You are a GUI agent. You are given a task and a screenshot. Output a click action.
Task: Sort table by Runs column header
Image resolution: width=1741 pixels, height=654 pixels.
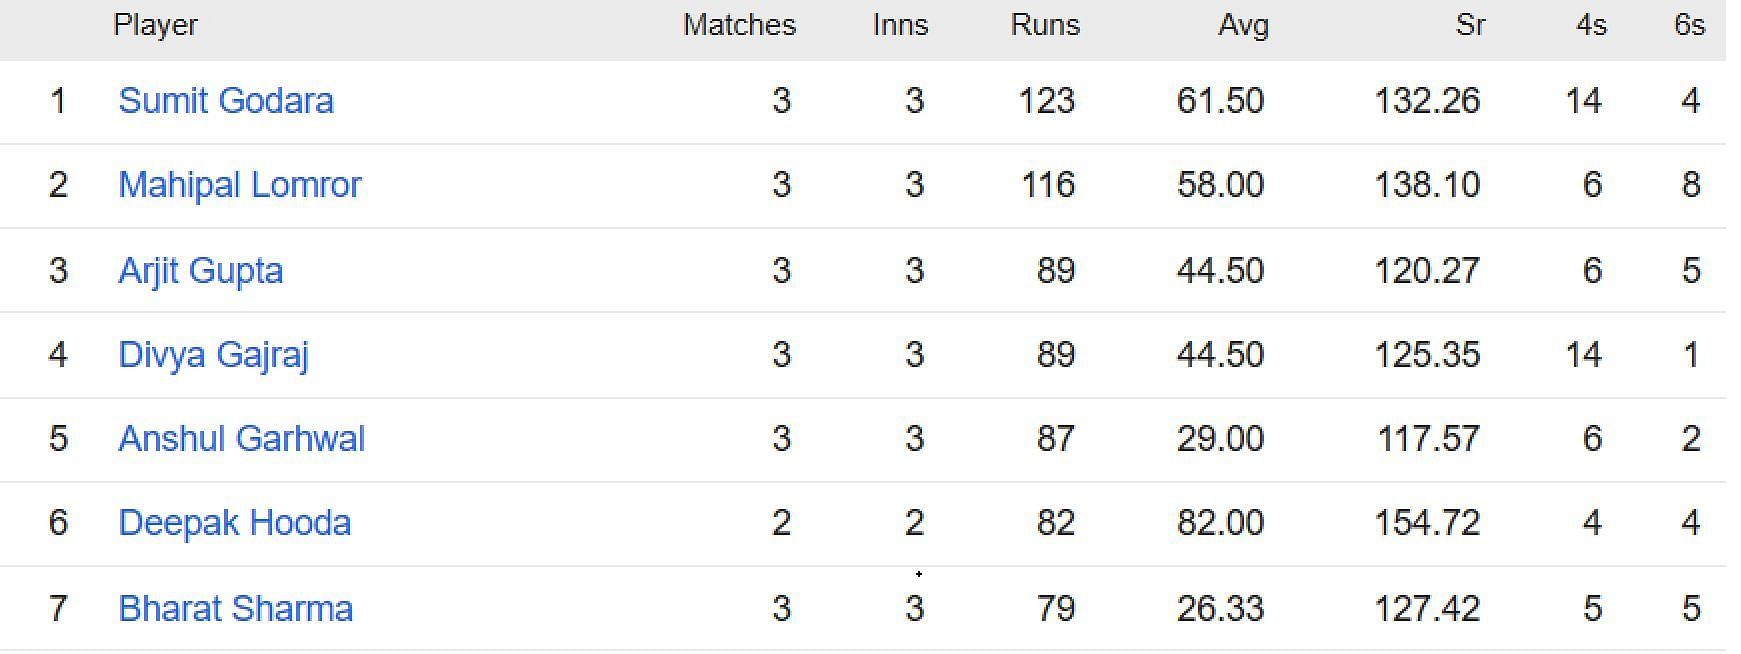coord(1046,25)
